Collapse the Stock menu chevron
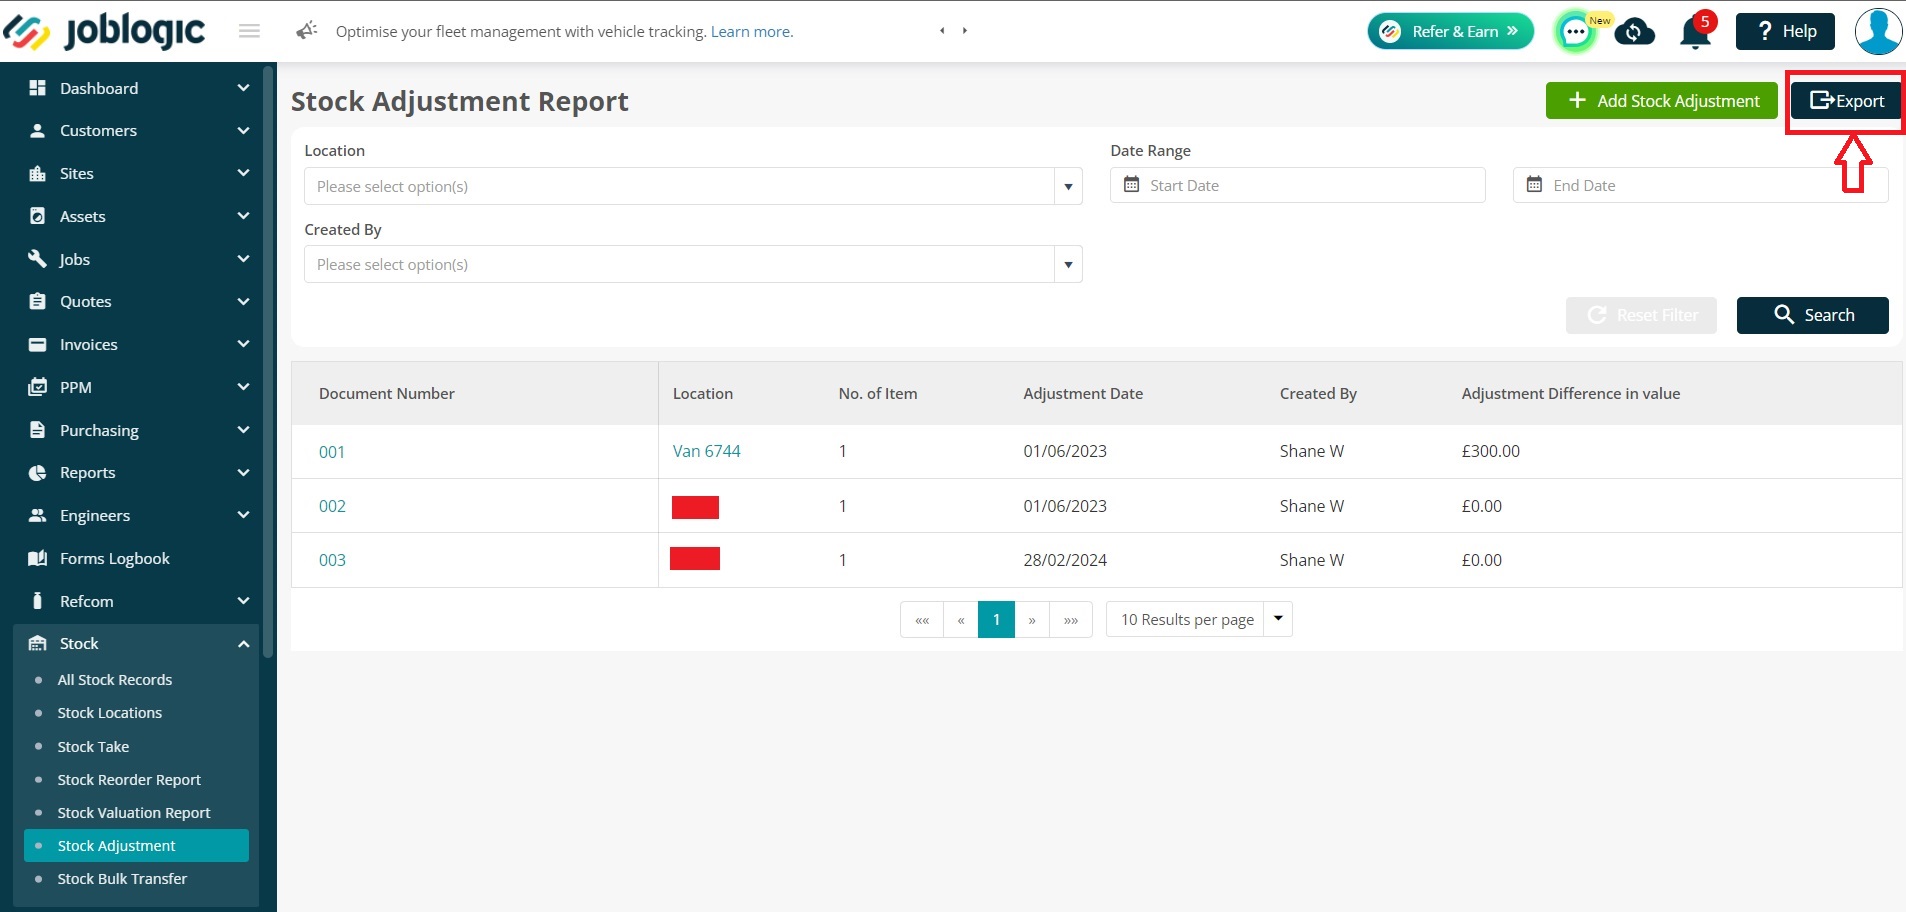 tap(243, 643)
